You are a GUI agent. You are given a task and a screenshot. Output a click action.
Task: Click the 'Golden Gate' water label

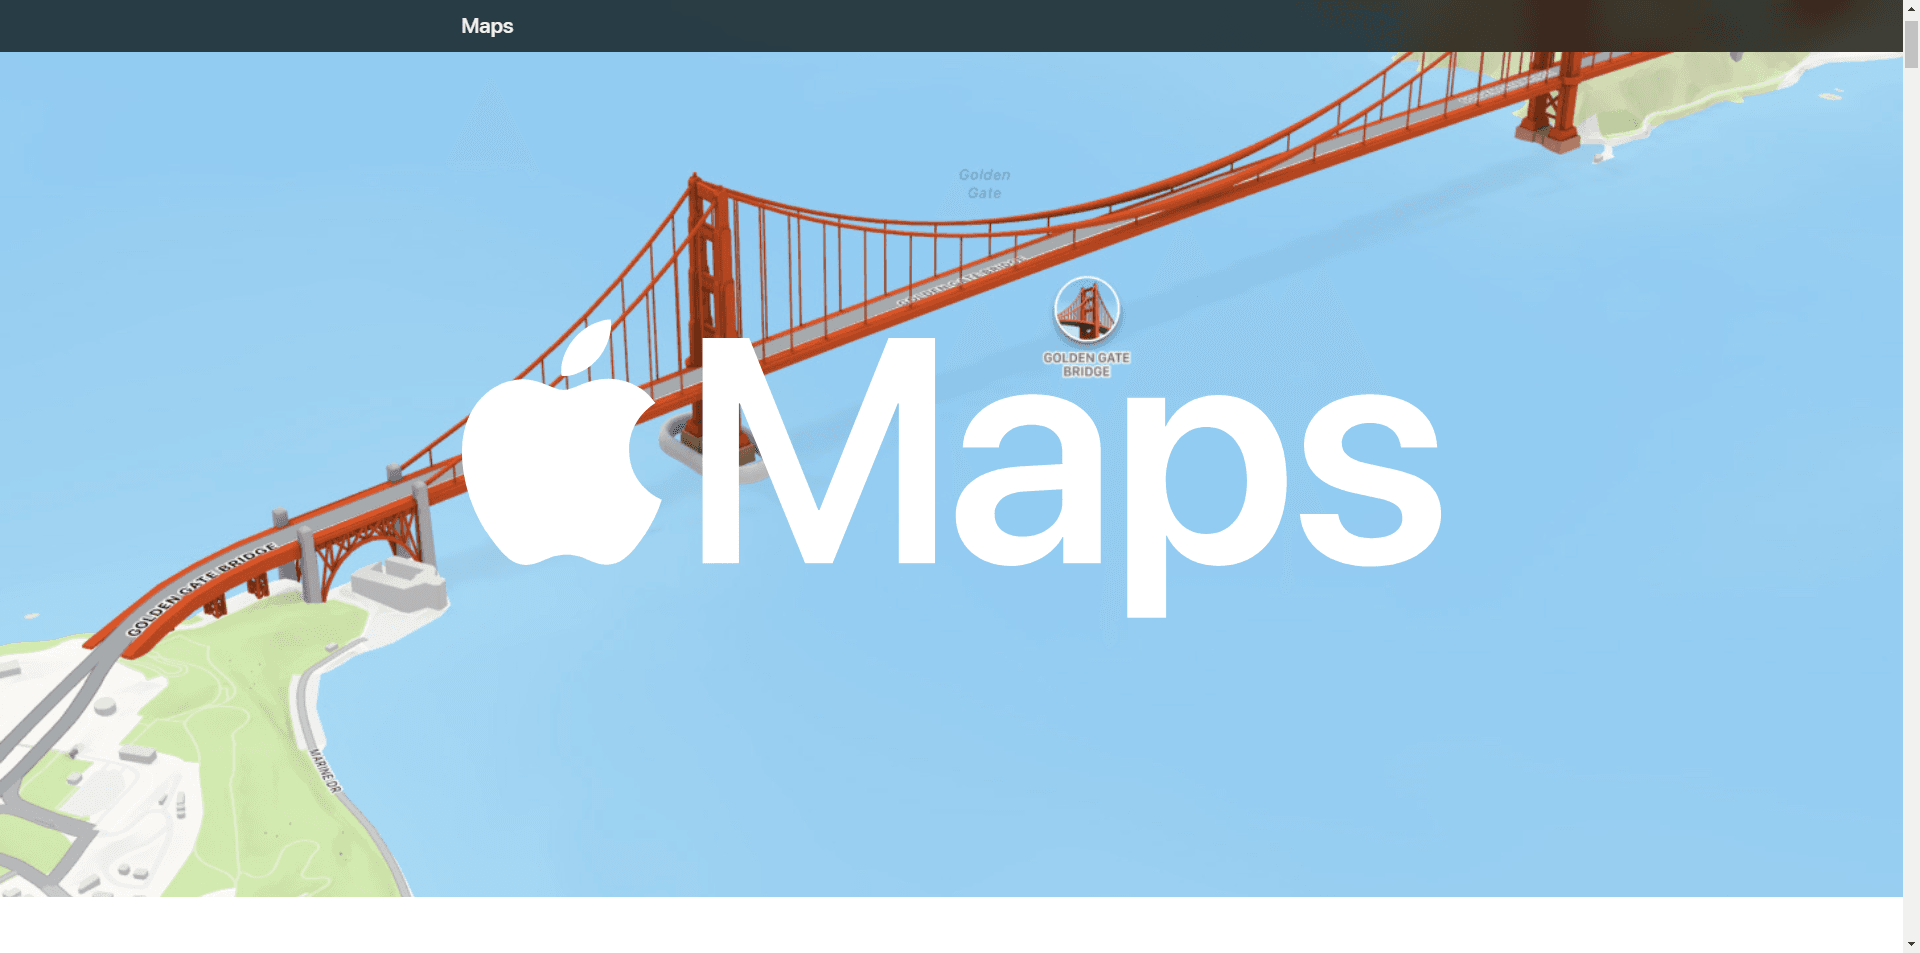[x=985, y=184]
